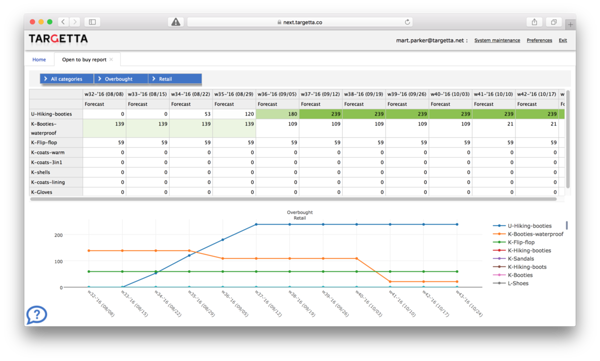Open System maintenance link
600x361 pixels.
click(497, 40)
